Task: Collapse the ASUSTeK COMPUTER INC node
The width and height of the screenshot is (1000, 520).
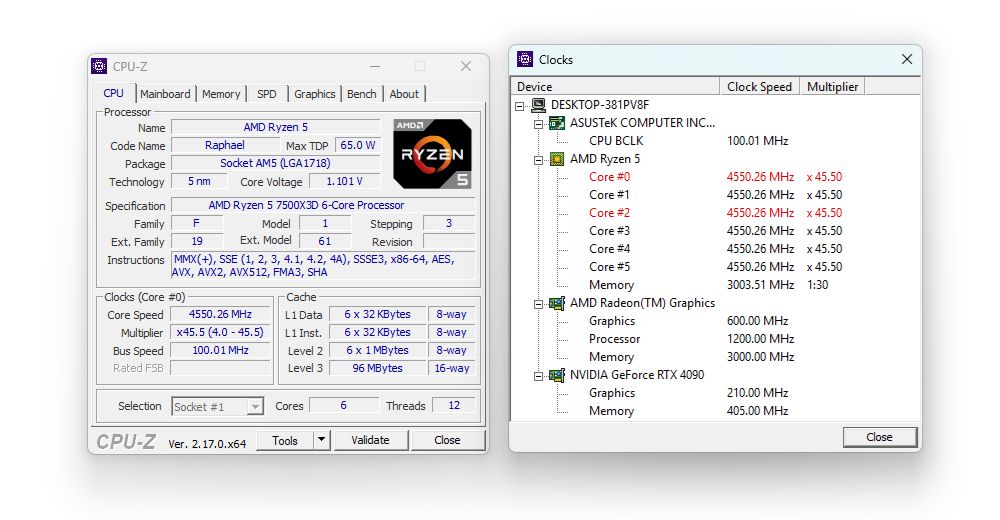Action: (538, 124)
